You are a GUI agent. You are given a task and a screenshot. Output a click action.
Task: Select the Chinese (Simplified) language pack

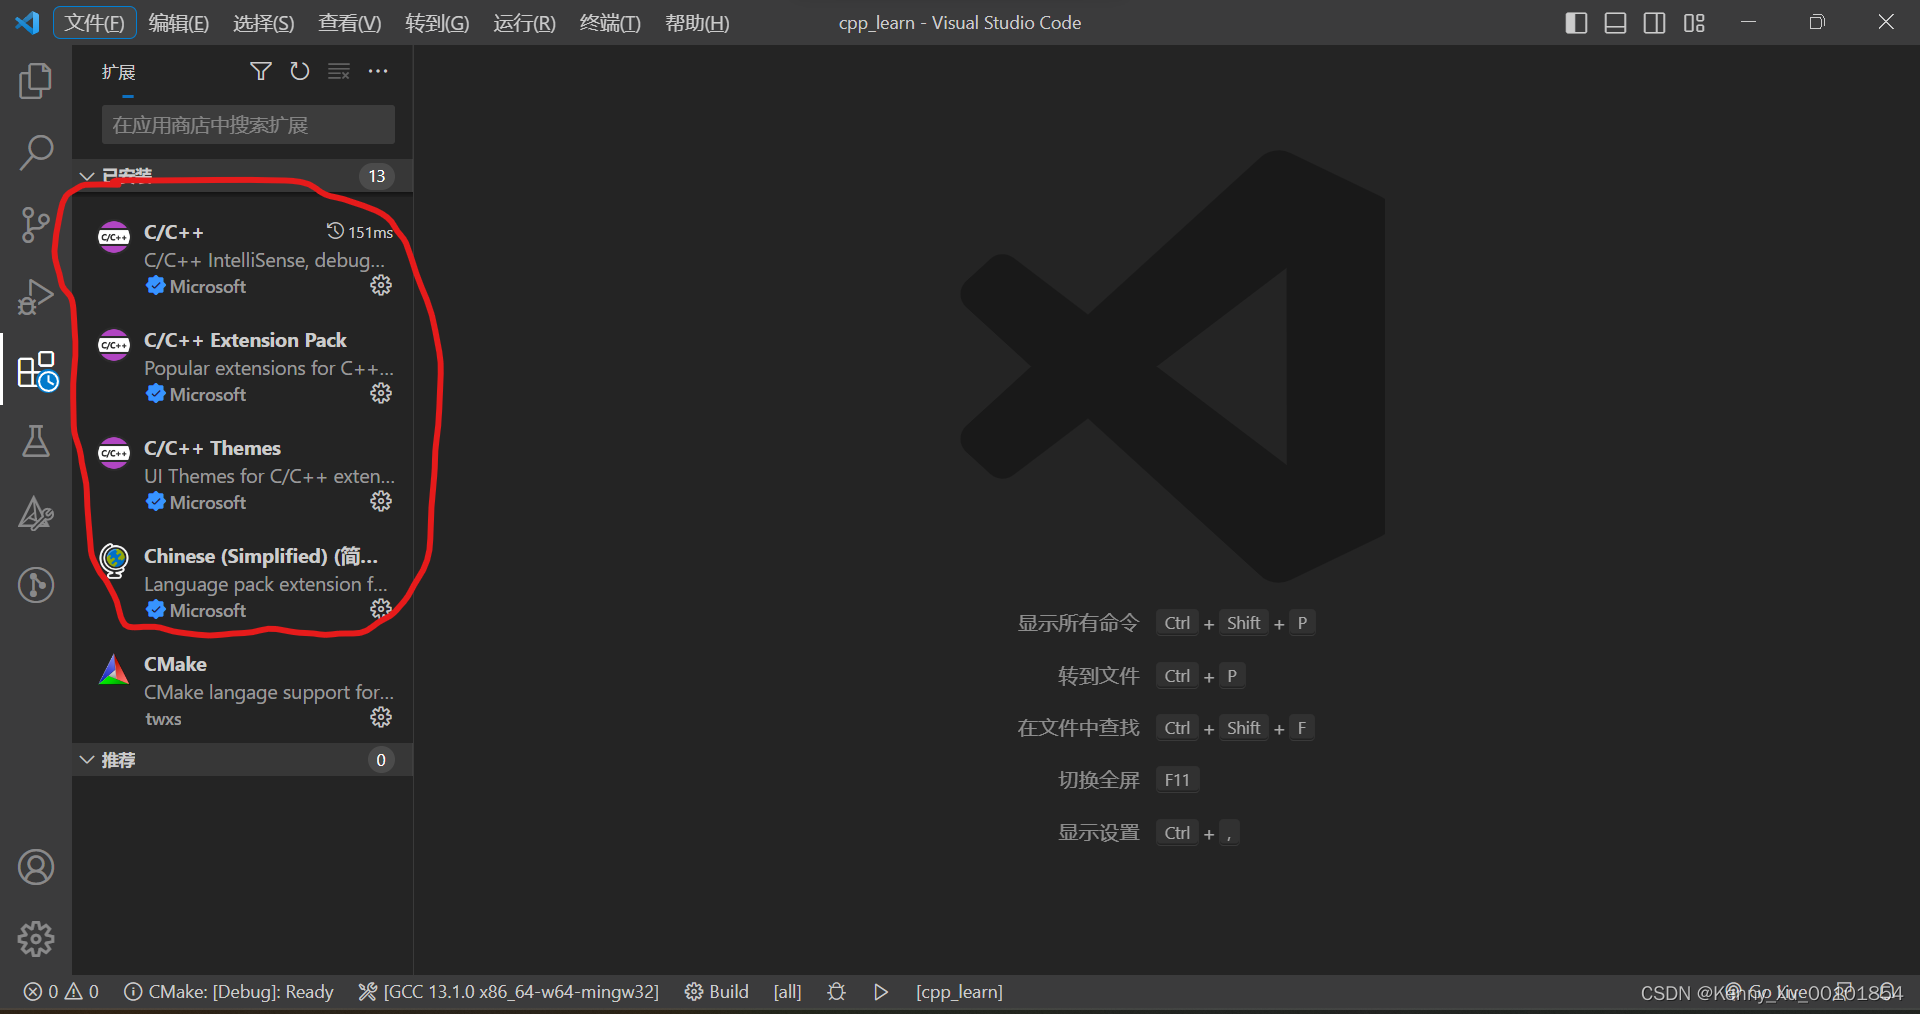[x=243, y=582]
